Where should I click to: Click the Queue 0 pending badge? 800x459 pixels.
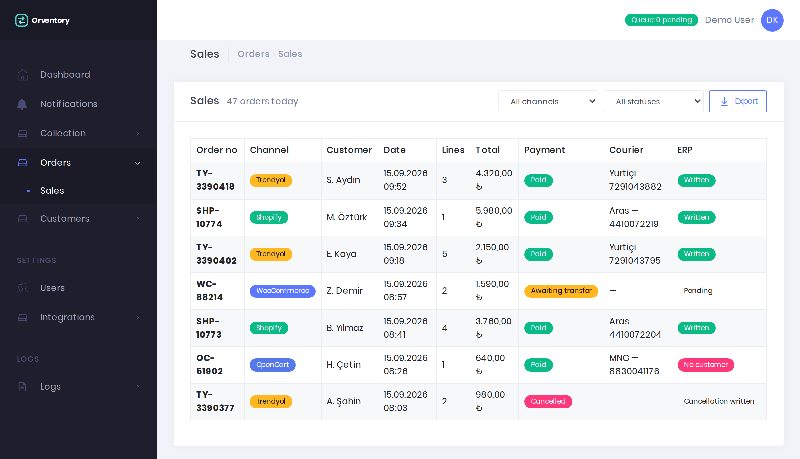(661, 20)
